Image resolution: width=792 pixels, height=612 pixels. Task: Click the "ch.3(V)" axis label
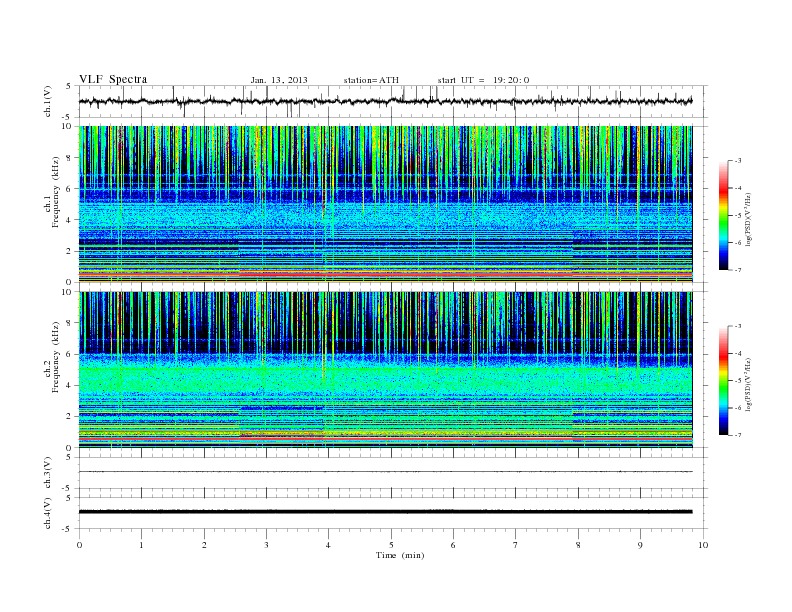point(48,473)
